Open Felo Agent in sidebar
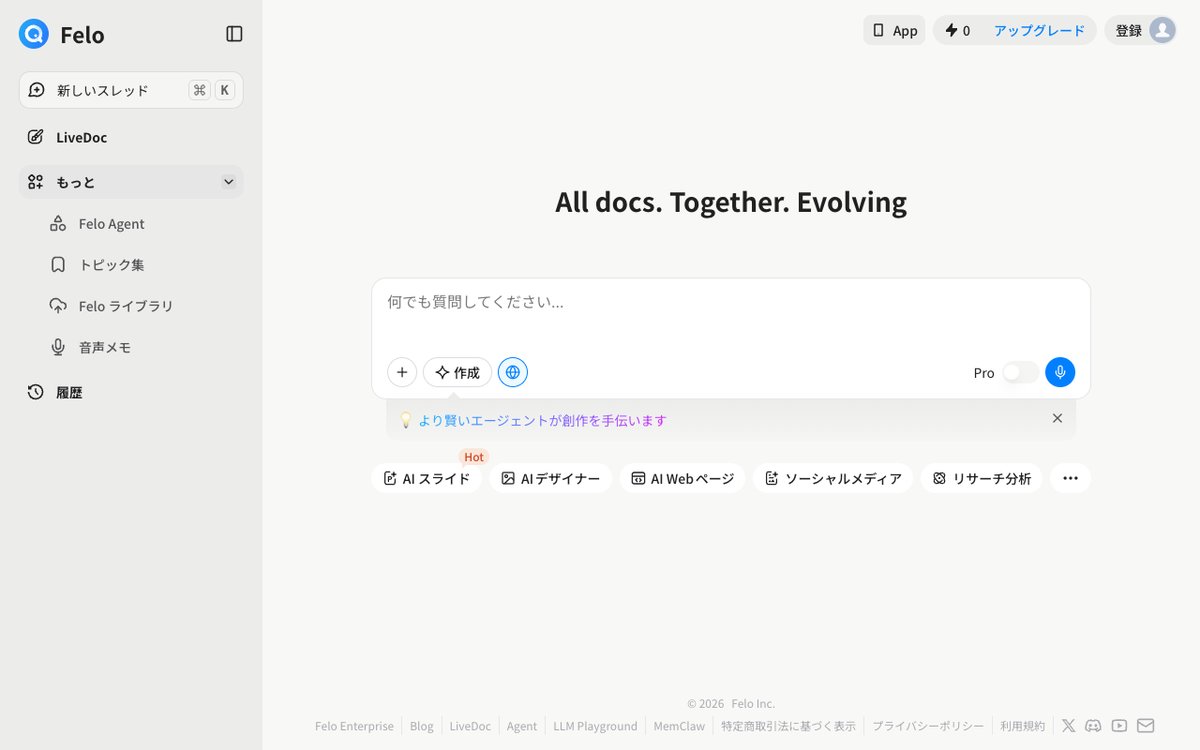The width and height of the screenshot is (1200, 750). [111, 224]
